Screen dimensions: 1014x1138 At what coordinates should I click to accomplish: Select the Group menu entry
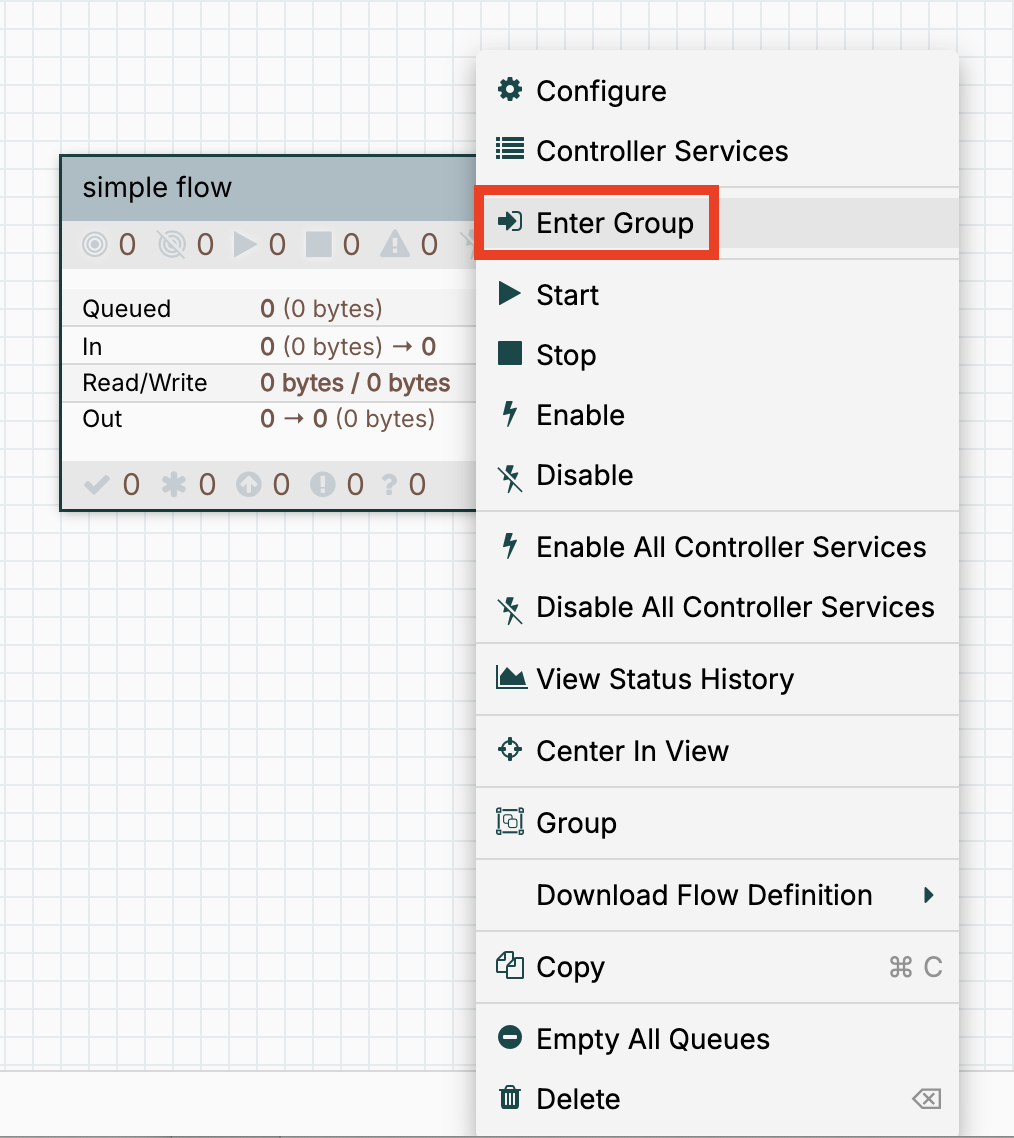pos(576,823)
